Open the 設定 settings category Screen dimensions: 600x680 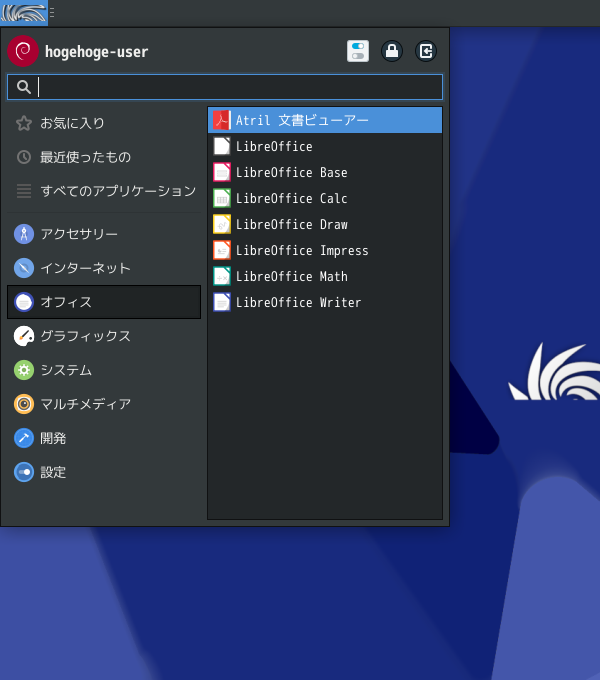point(104,472)
